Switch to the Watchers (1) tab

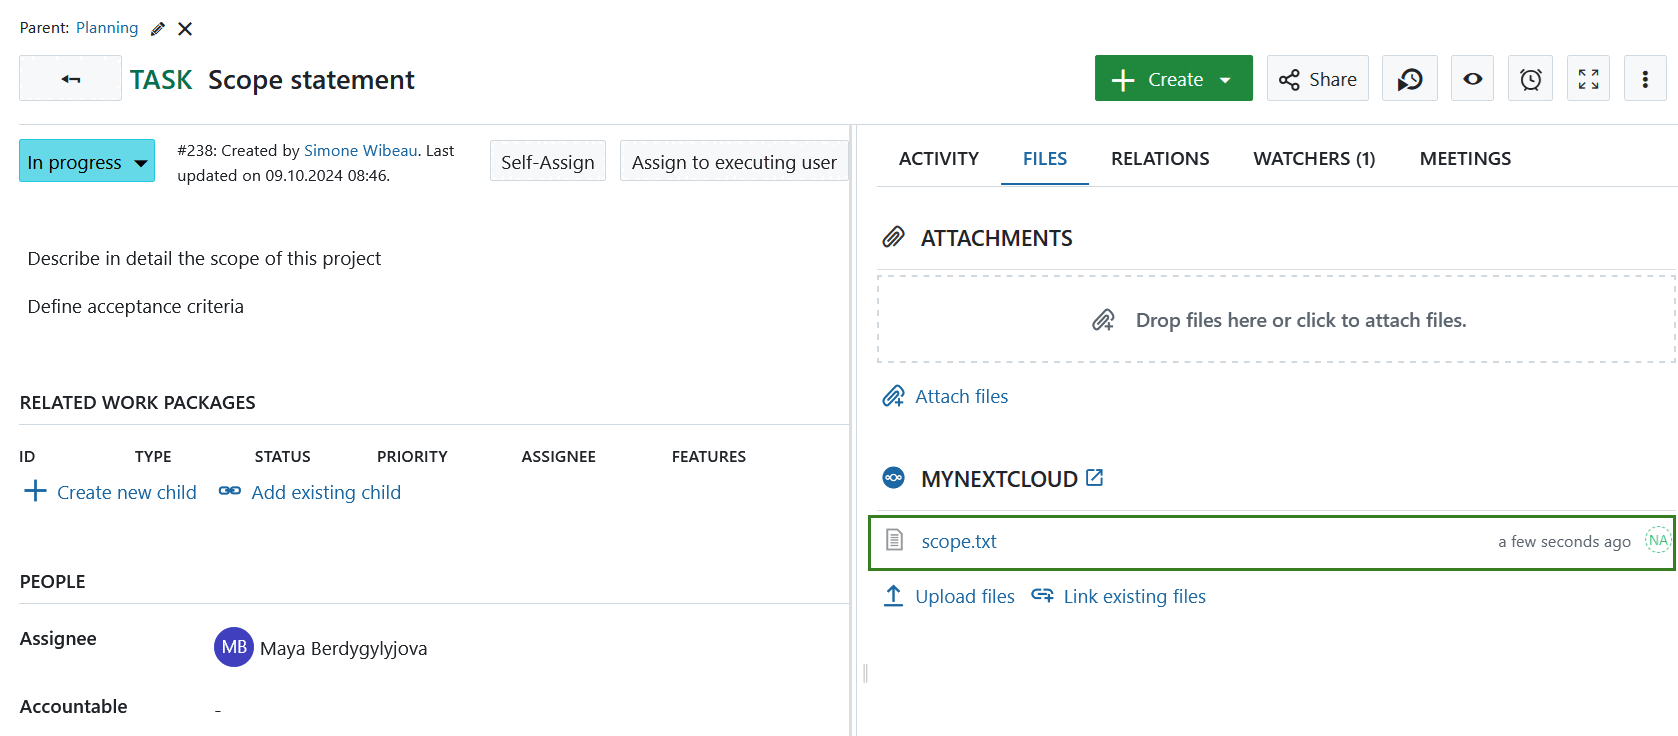pyautogui.click(x=1314, y=159)
